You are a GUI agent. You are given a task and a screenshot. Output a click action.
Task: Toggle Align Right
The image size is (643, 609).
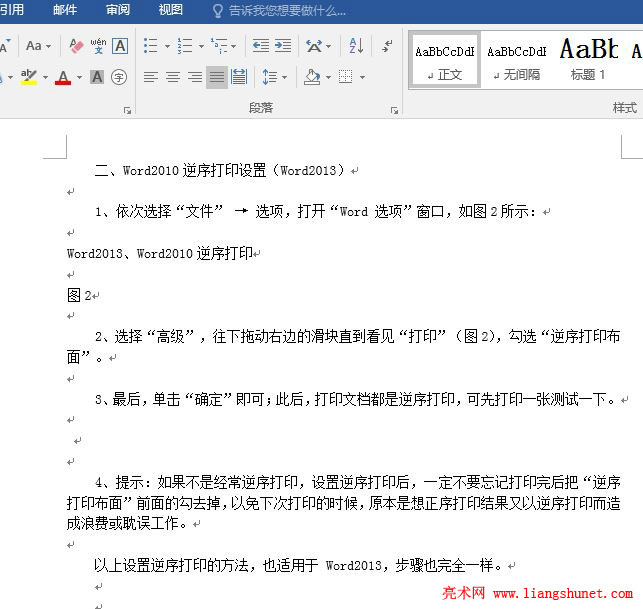(195, 77)
